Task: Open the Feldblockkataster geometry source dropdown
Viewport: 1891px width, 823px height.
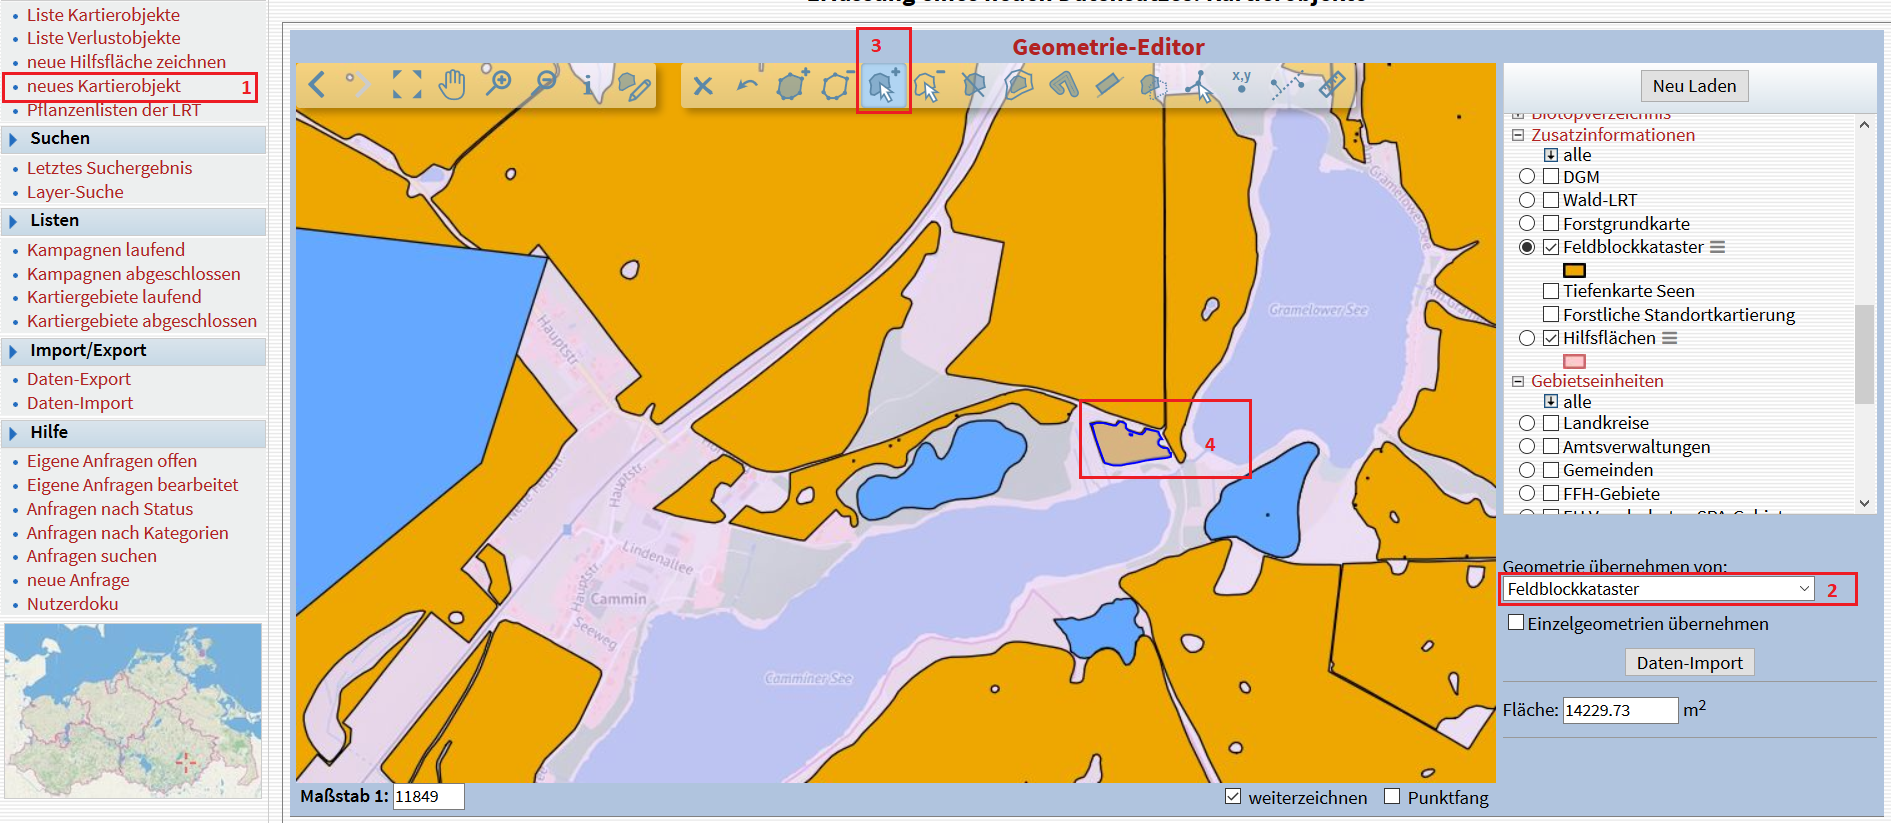Action: (x=1659, y=589)
